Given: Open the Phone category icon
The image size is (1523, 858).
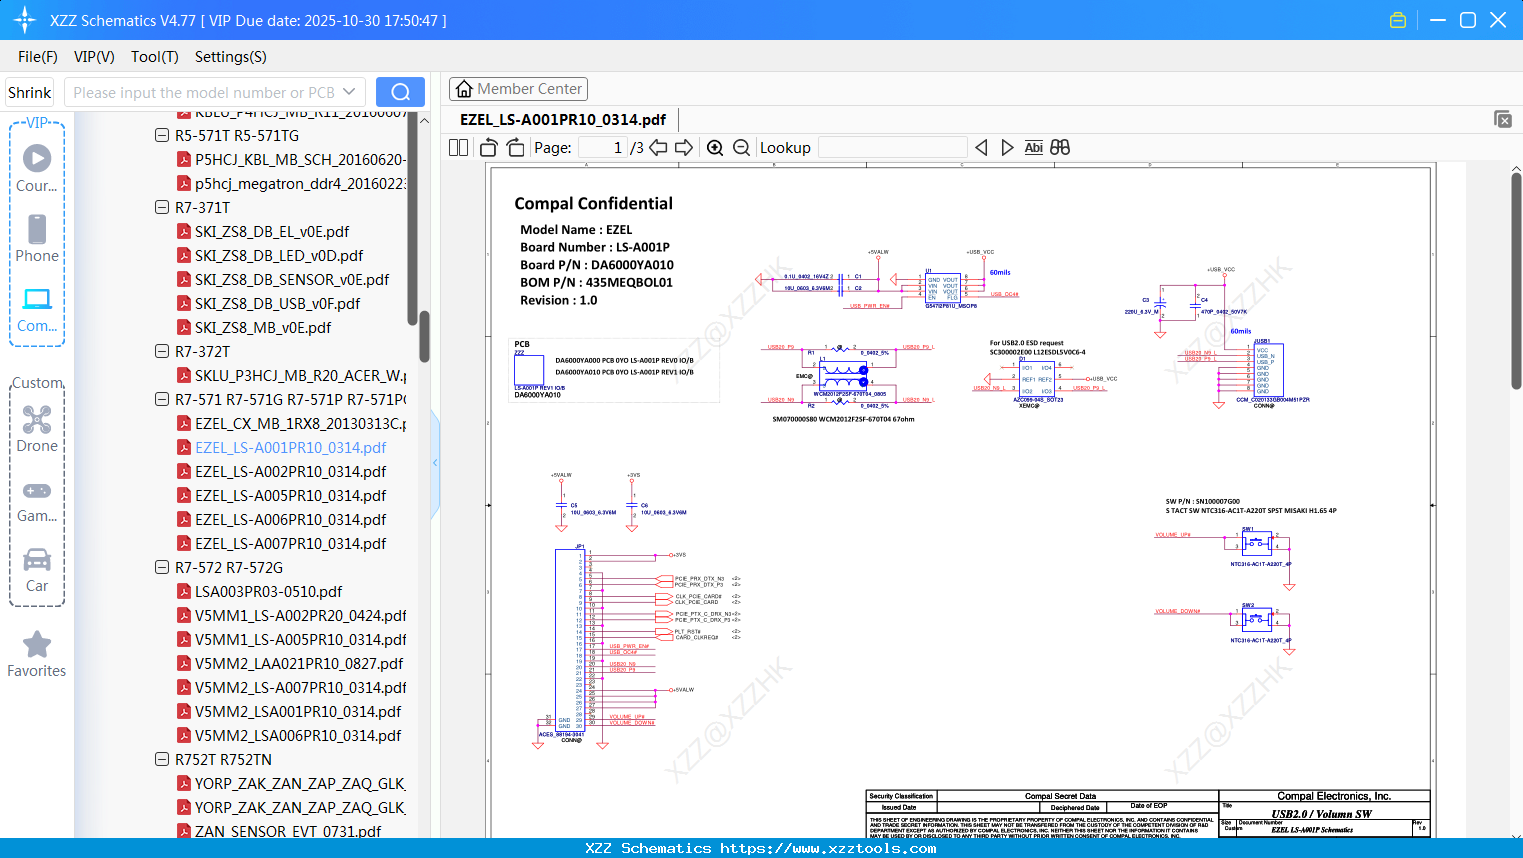Looking at the screenshot, I should 37,239.
